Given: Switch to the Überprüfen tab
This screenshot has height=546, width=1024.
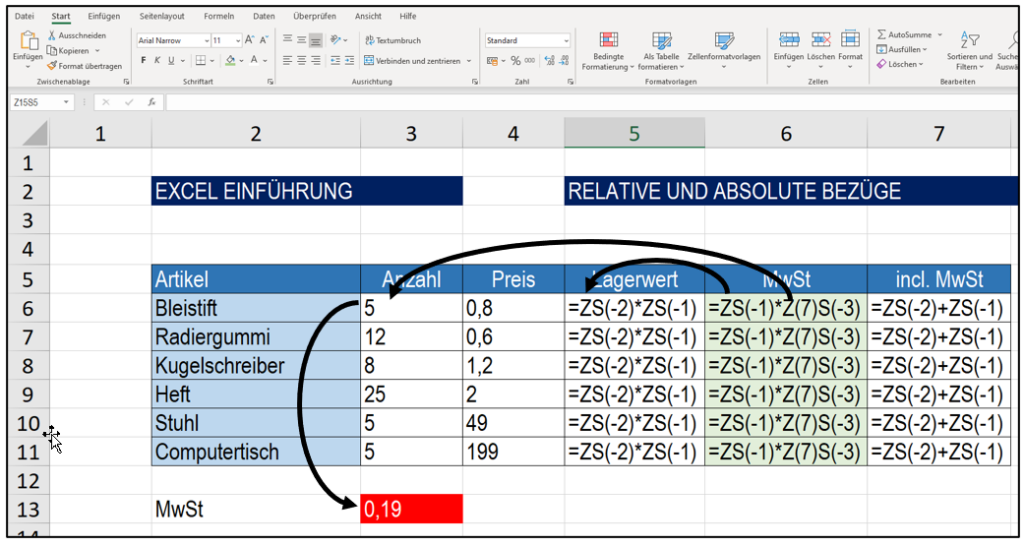Looking at the screenshot, I should tap(315, 16).
